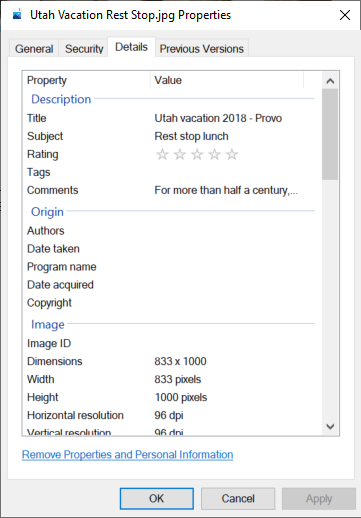Click the Width property label
The width and height of the screenshot is (361, 518).
[41, 379]
